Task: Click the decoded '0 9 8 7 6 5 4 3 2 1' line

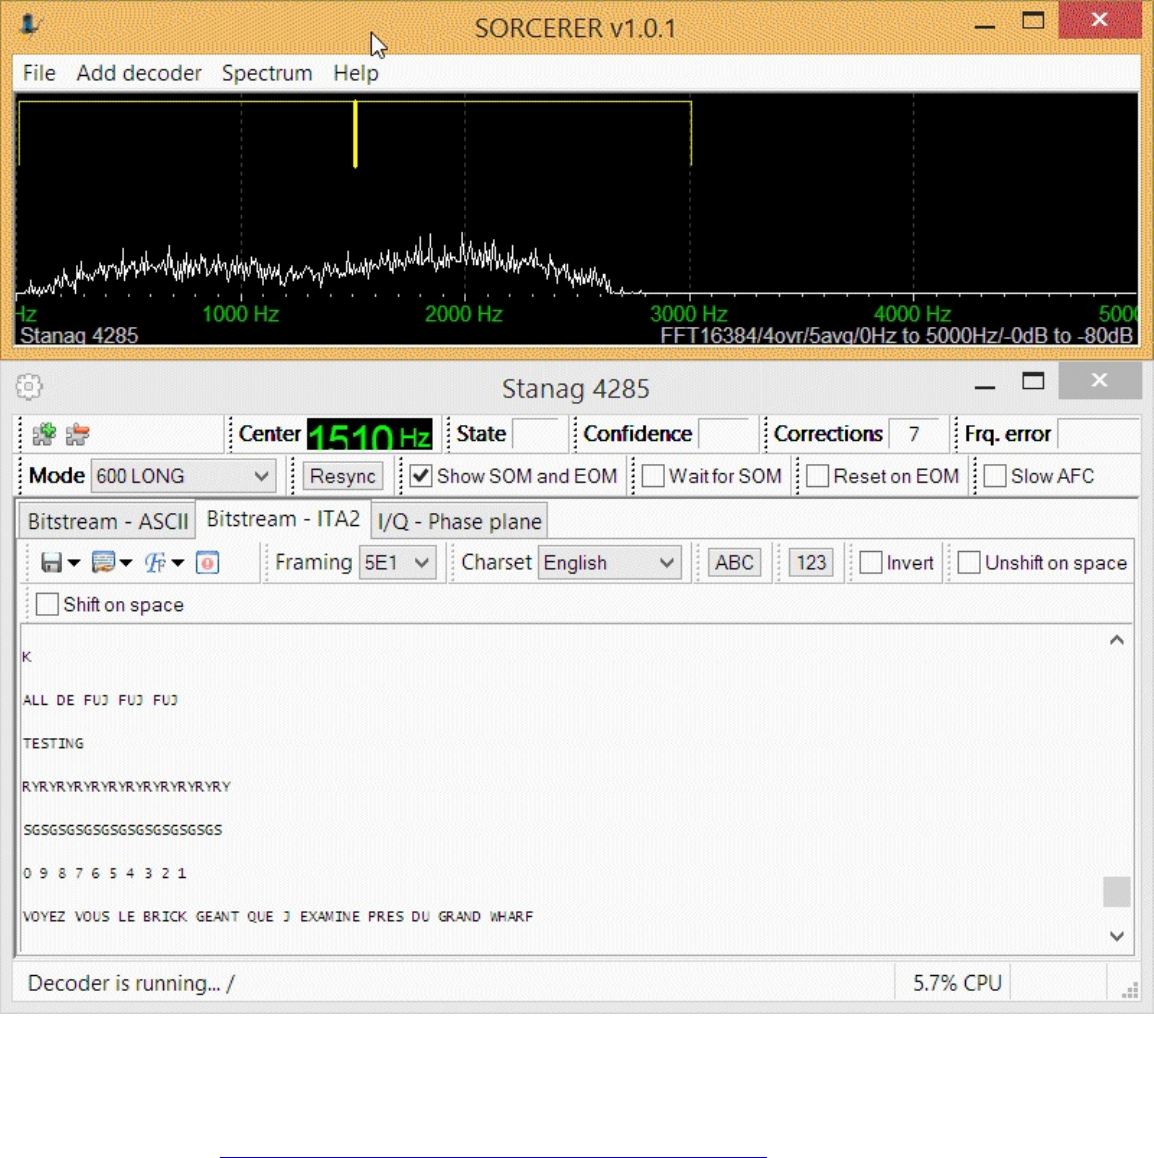Action: pyautogui.click(x=104, y=874)
